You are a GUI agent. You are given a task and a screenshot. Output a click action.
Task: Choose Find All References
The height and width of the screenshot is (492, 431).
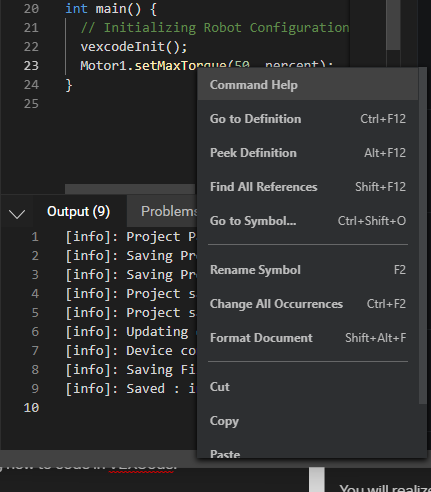click(307, 187)
